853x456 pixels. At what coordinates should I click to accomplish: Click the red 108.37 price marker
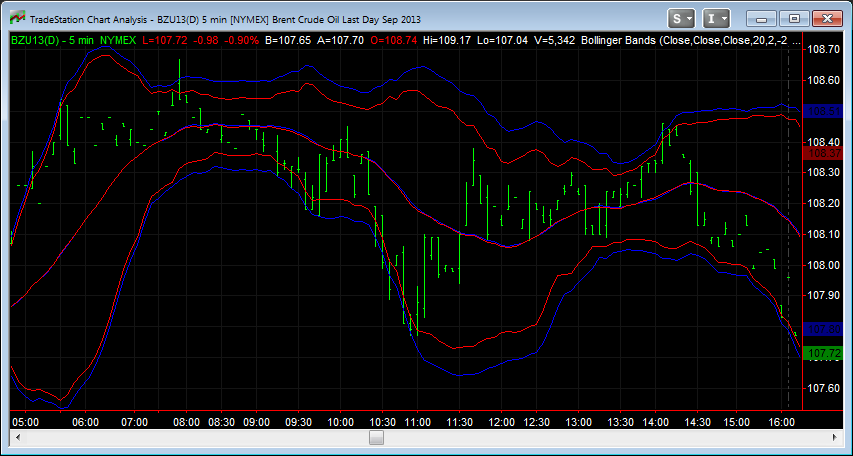pyautogui.click(x=825, y=153)
